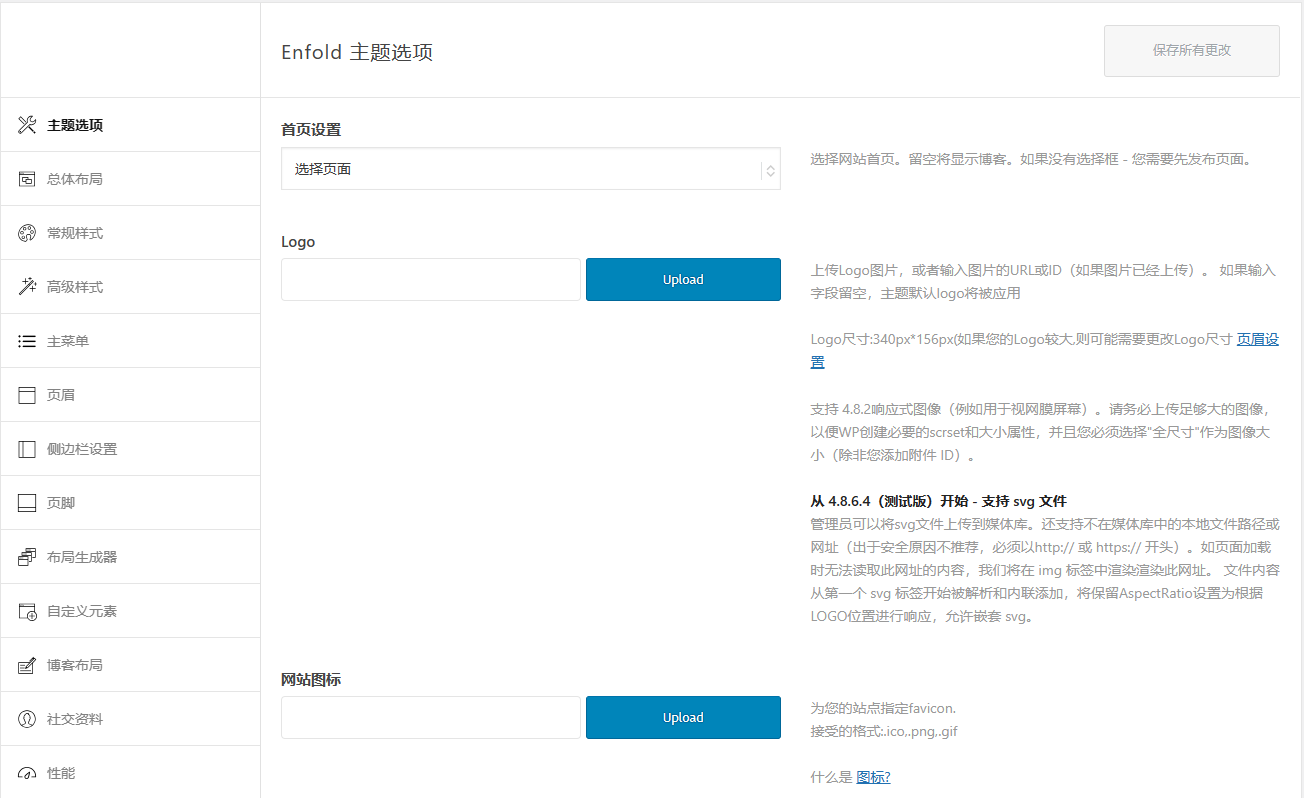Click the Logo field label
The height and width of the screenshot is (798, 1304).
click(298, 242)
